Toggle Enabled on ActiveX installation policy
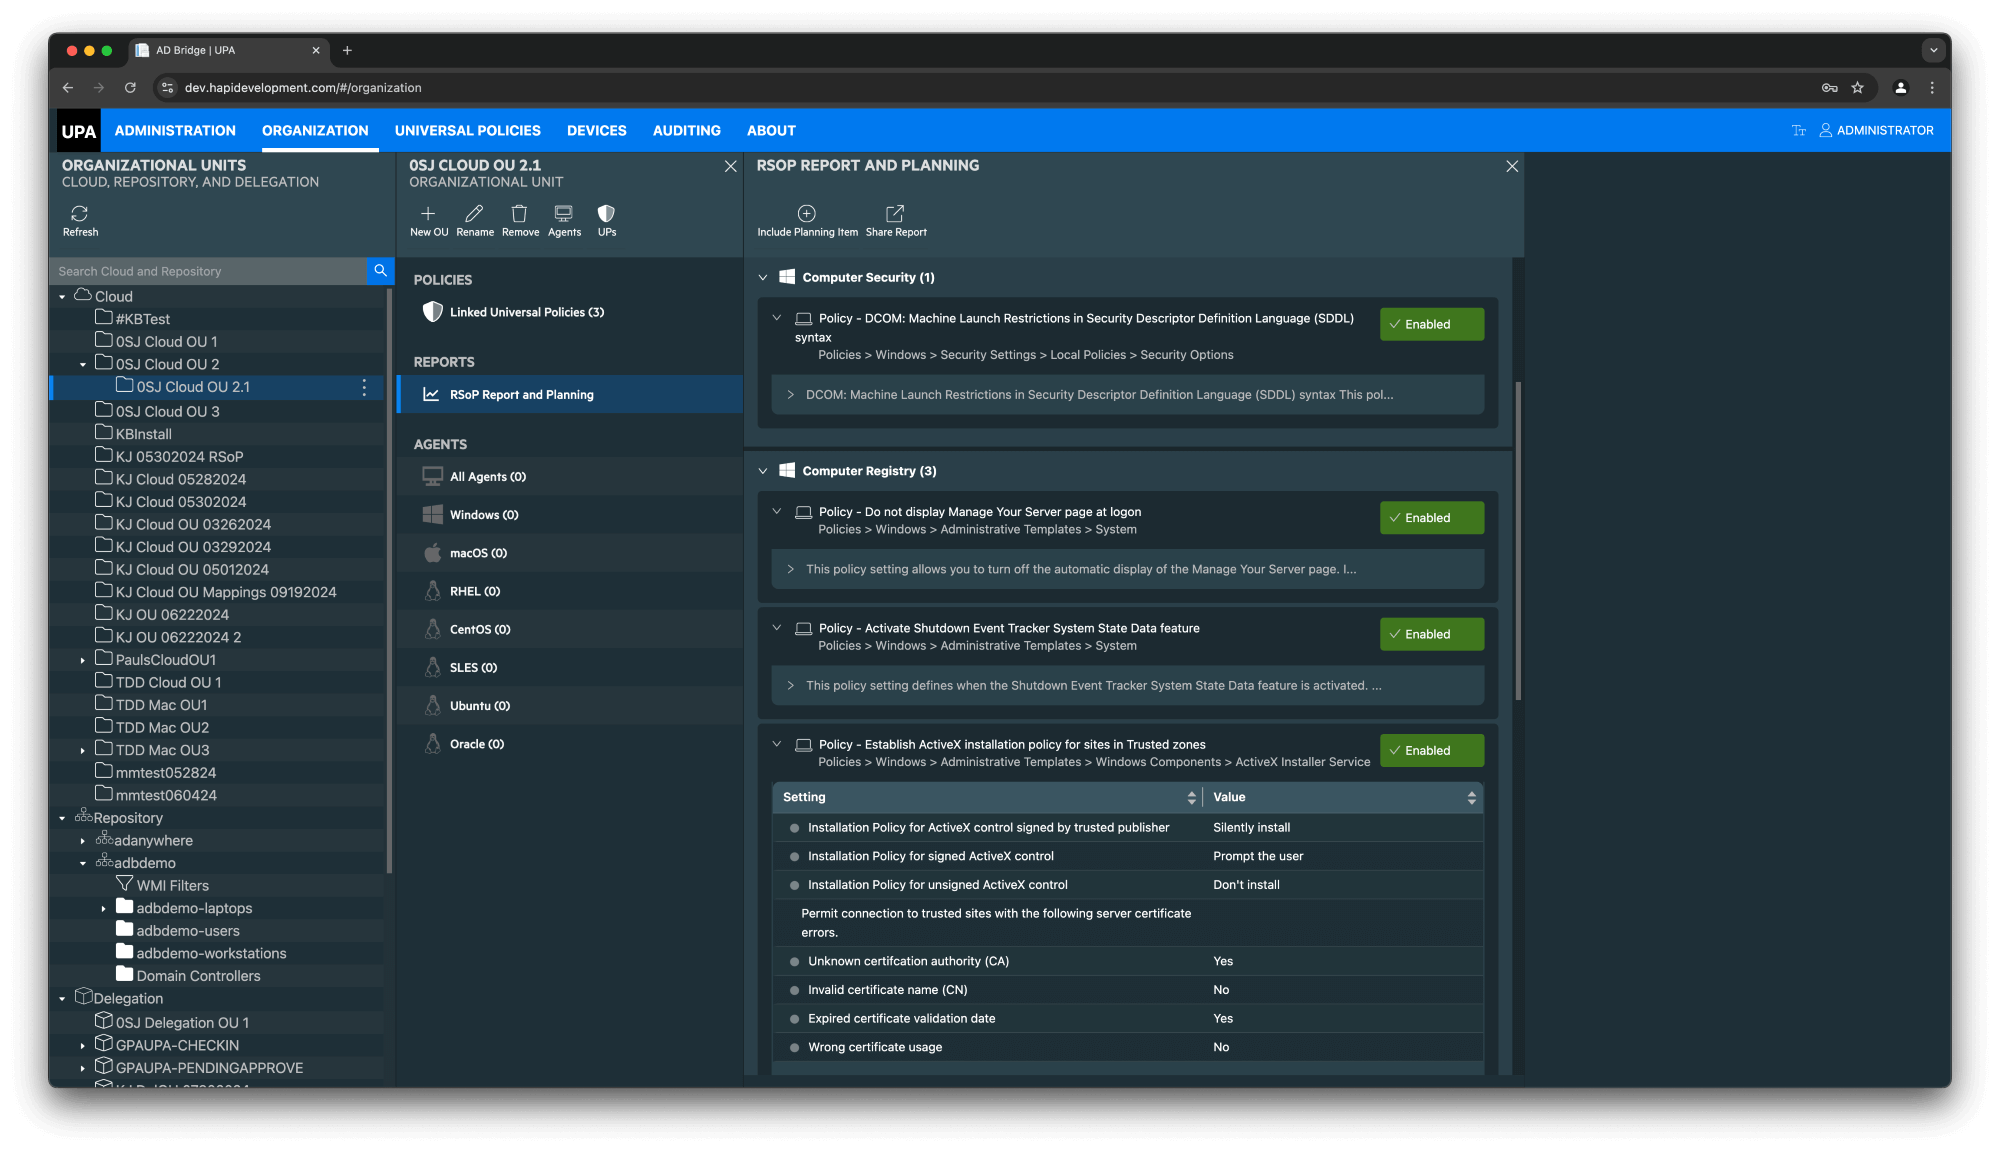The height and width of the screenshot is (1152, 2000). pyautogui.click(x=1431, y=750)
